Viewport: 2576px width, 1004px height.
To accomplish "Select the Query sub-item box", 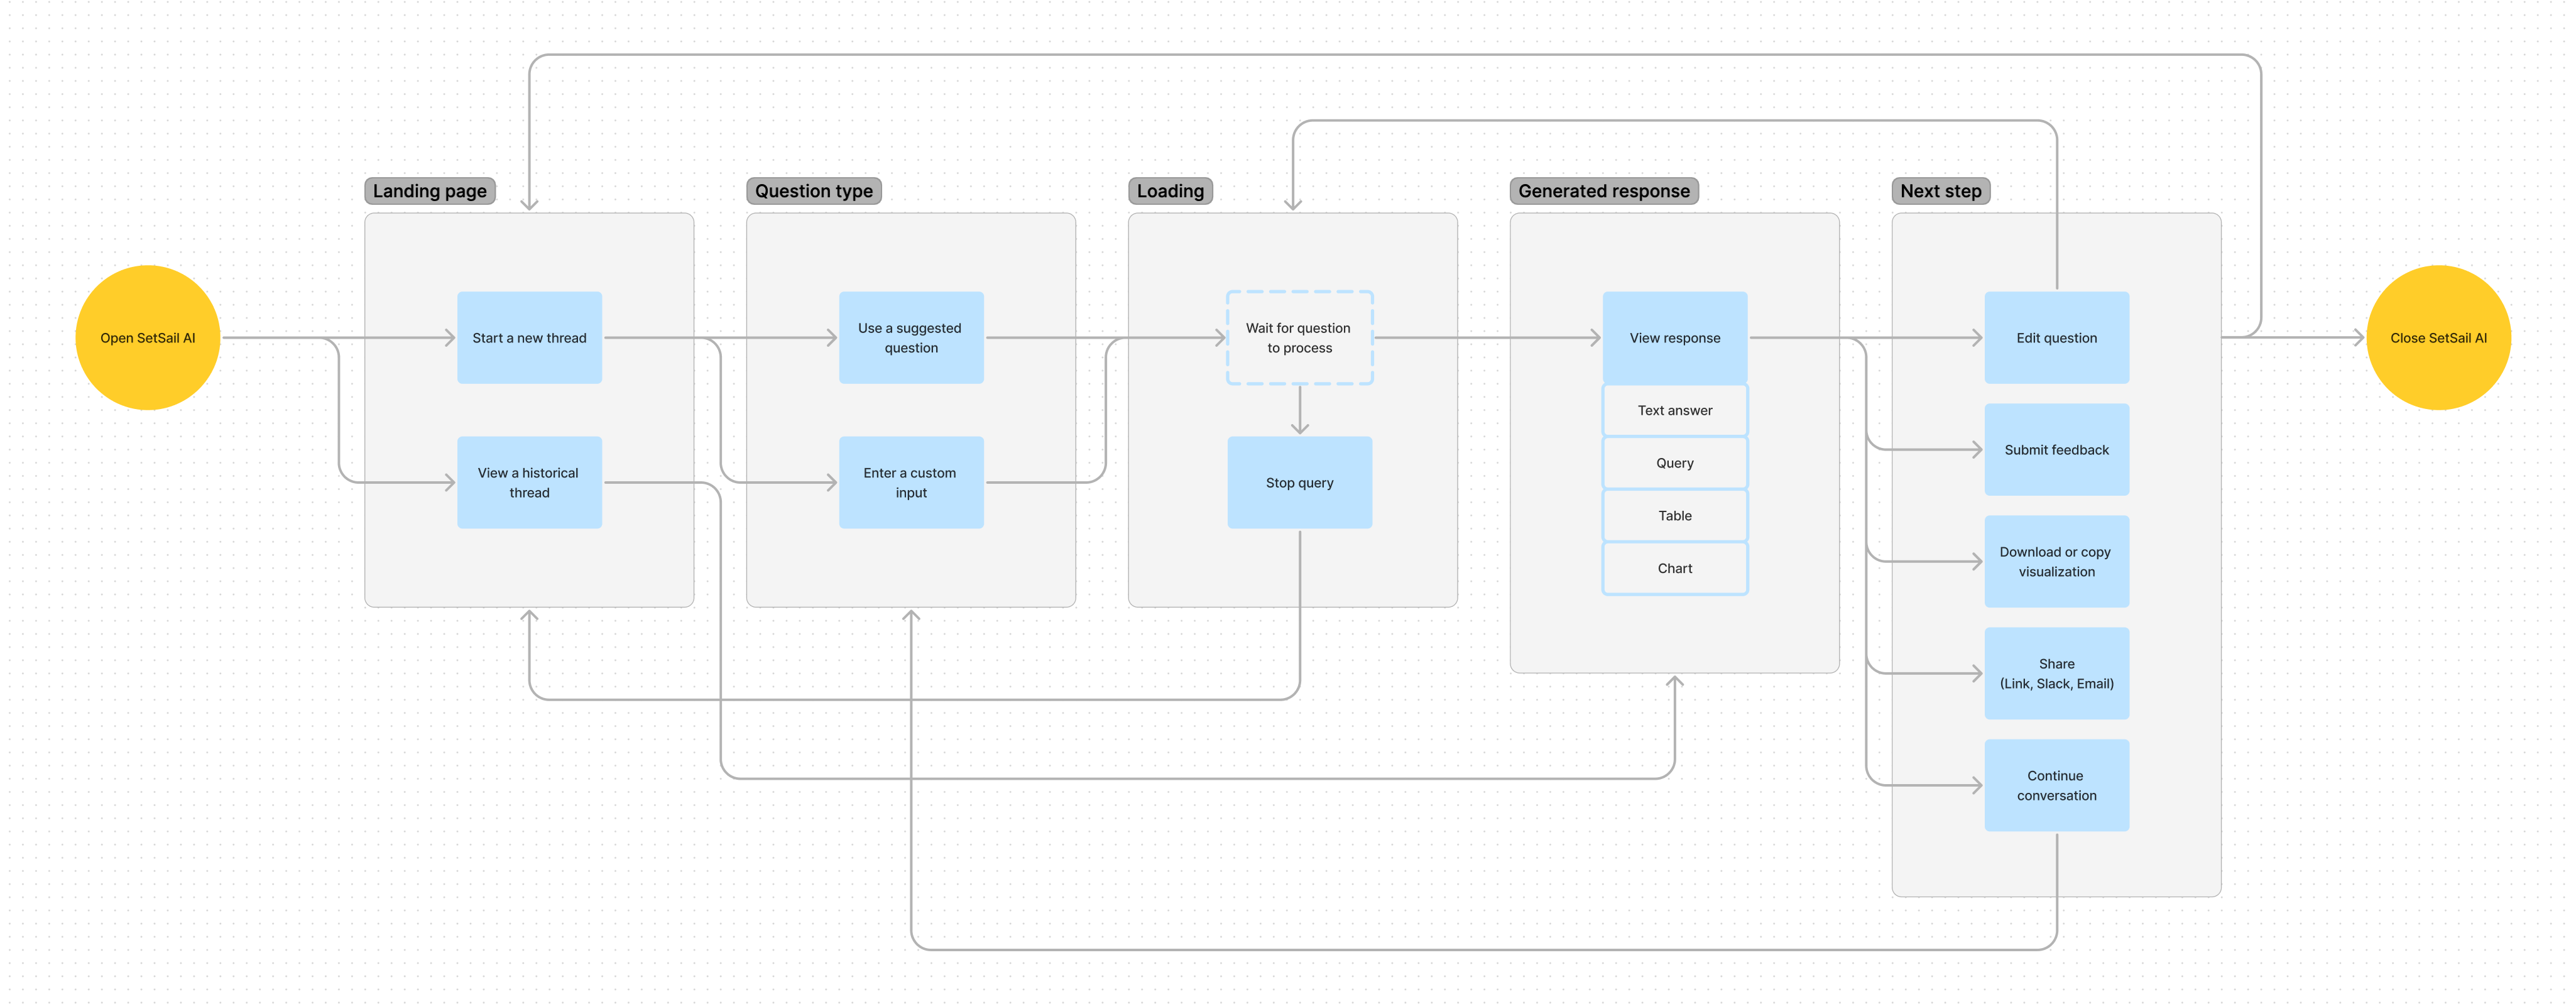I will 1674,463.
